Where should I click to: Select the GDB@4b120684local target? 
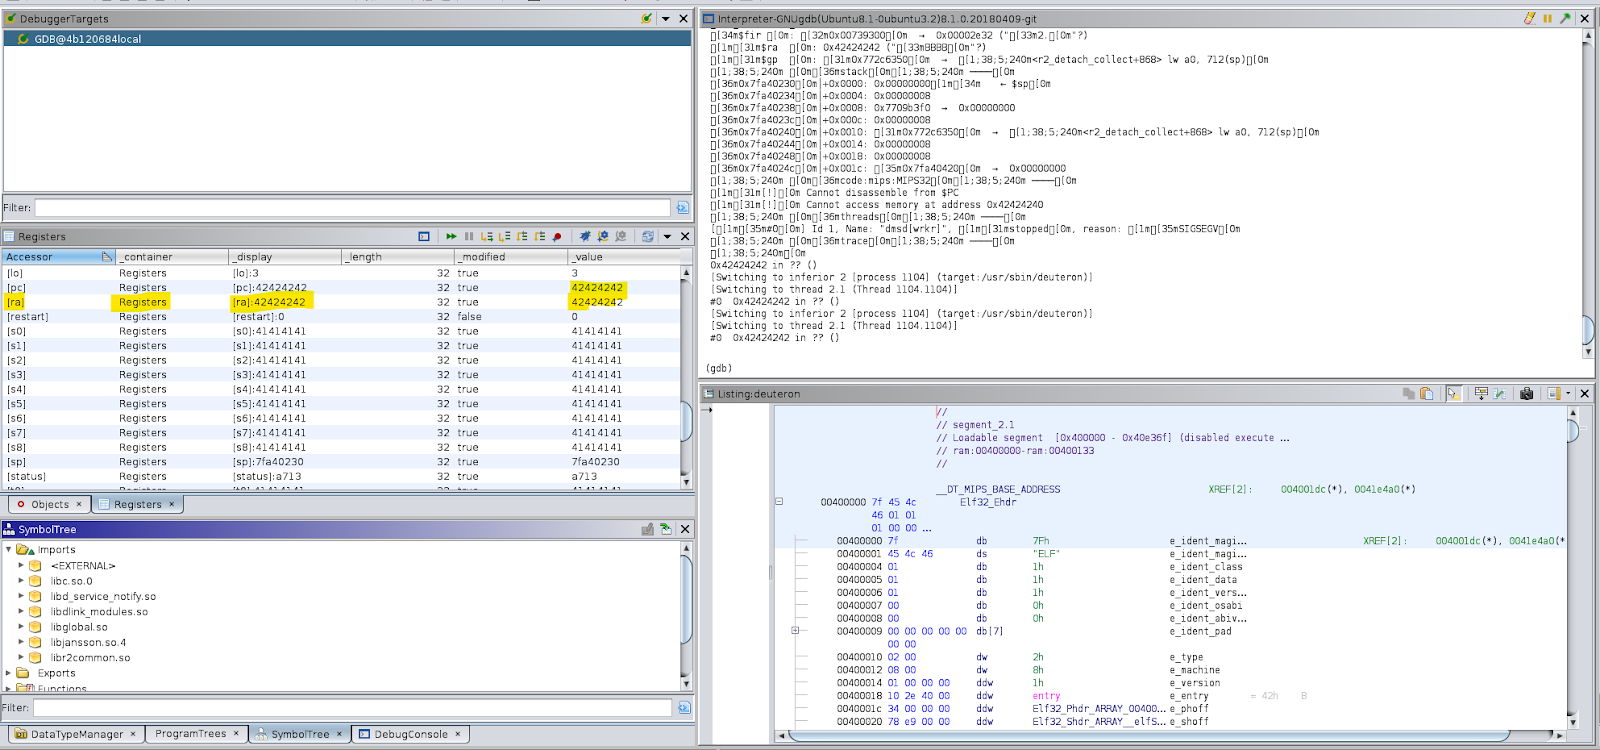pos(88,39)
